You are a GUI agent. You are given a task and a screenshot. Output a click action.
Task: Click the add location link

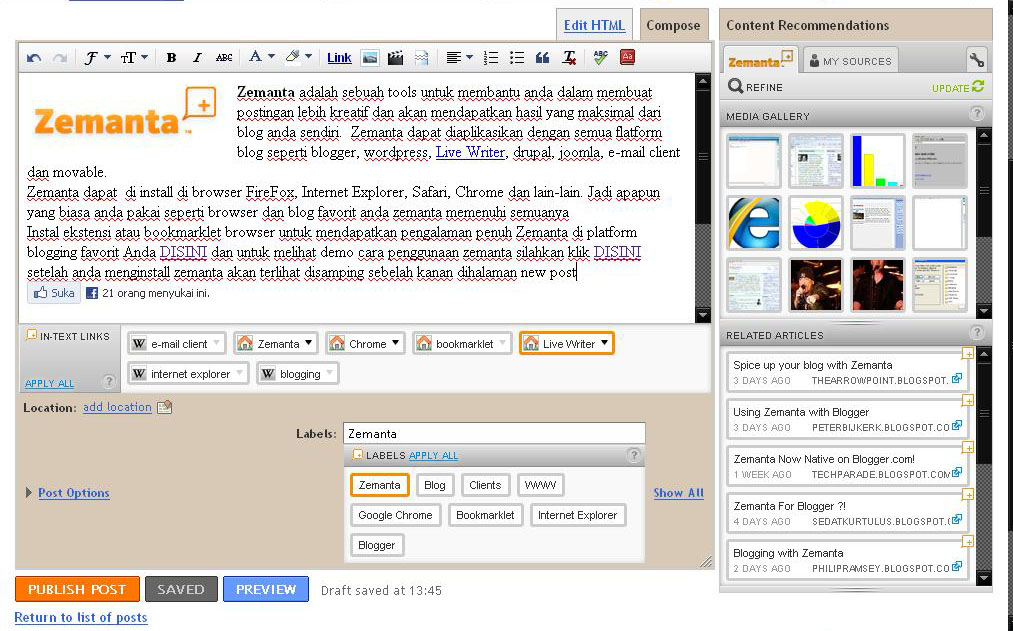click(117, 407)
